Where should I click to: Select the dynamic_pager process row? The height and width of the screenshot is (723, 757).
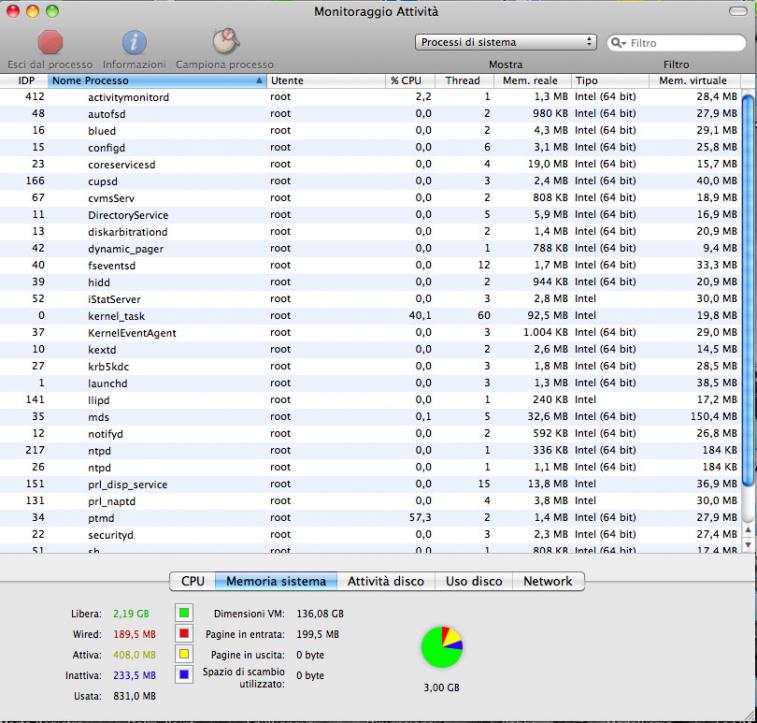point(370,248)
